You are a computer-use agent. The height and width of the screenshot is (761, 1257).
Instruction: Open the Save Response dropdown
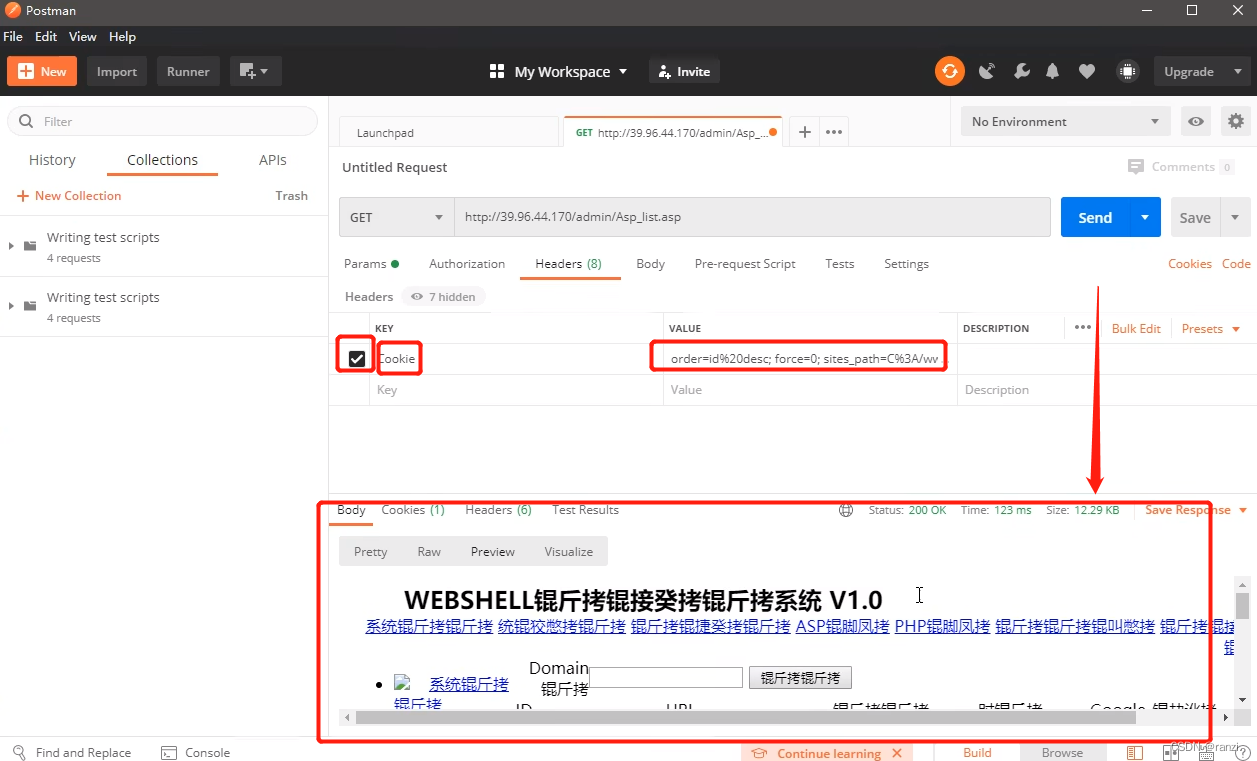click(1196, 510)
